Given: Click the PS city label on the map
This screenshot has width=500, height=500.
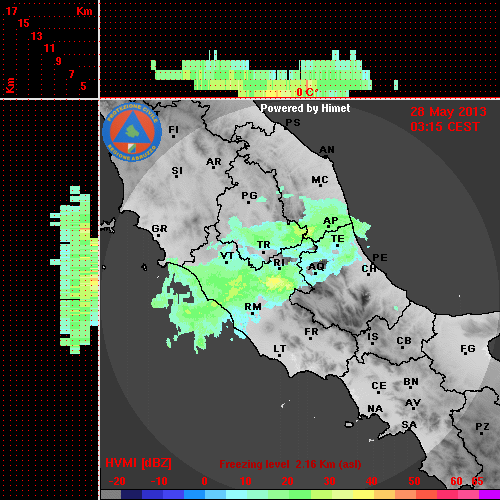Looking at the screenshot, I should pyautogui.click(x=293, y=123).
